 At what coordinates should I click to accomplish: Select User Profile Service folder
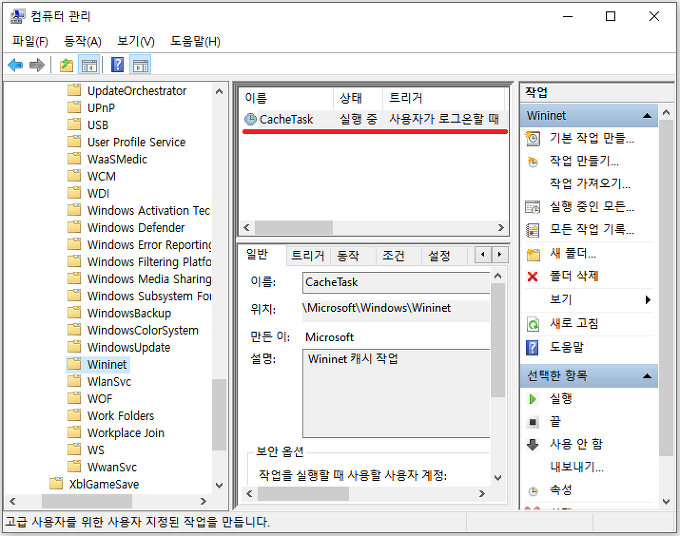coord(136,142)
